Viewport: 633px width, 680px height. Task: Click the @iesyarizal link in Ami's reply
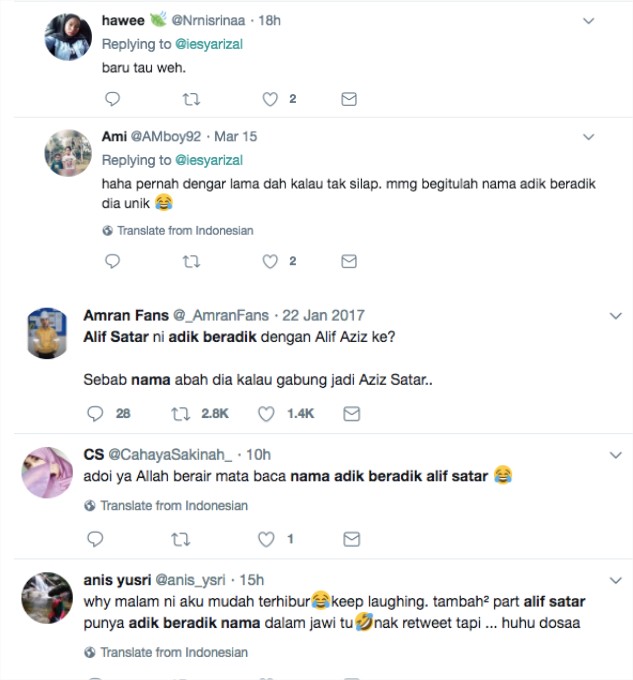click(209, 160)
